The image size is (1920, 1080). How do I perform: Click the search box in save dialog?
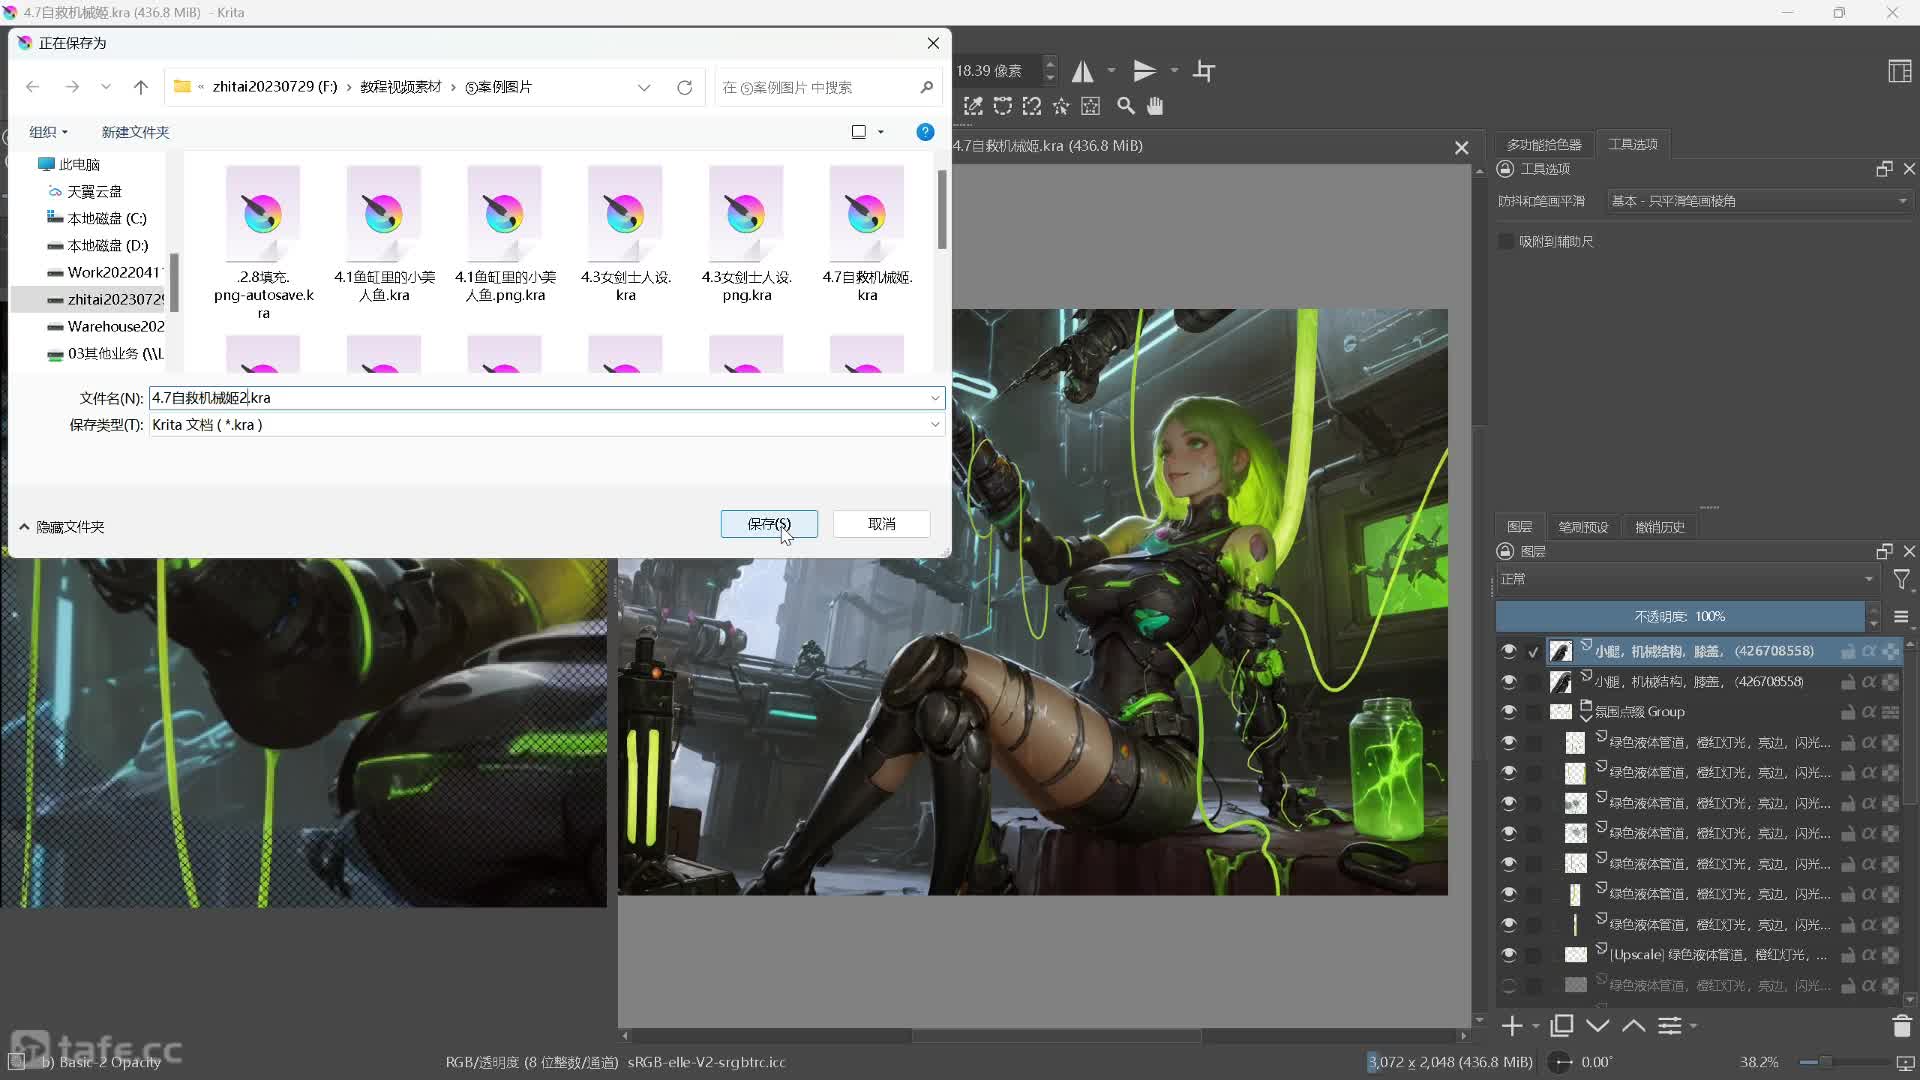coord(828,88)
